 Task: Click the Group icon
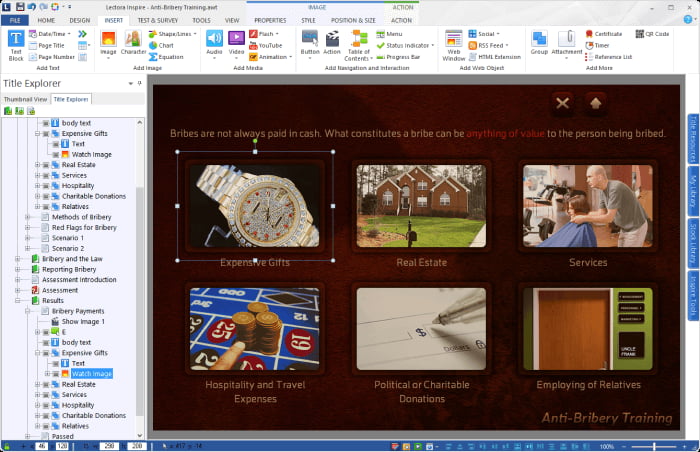pyautogui.click(x=539, y=43)
